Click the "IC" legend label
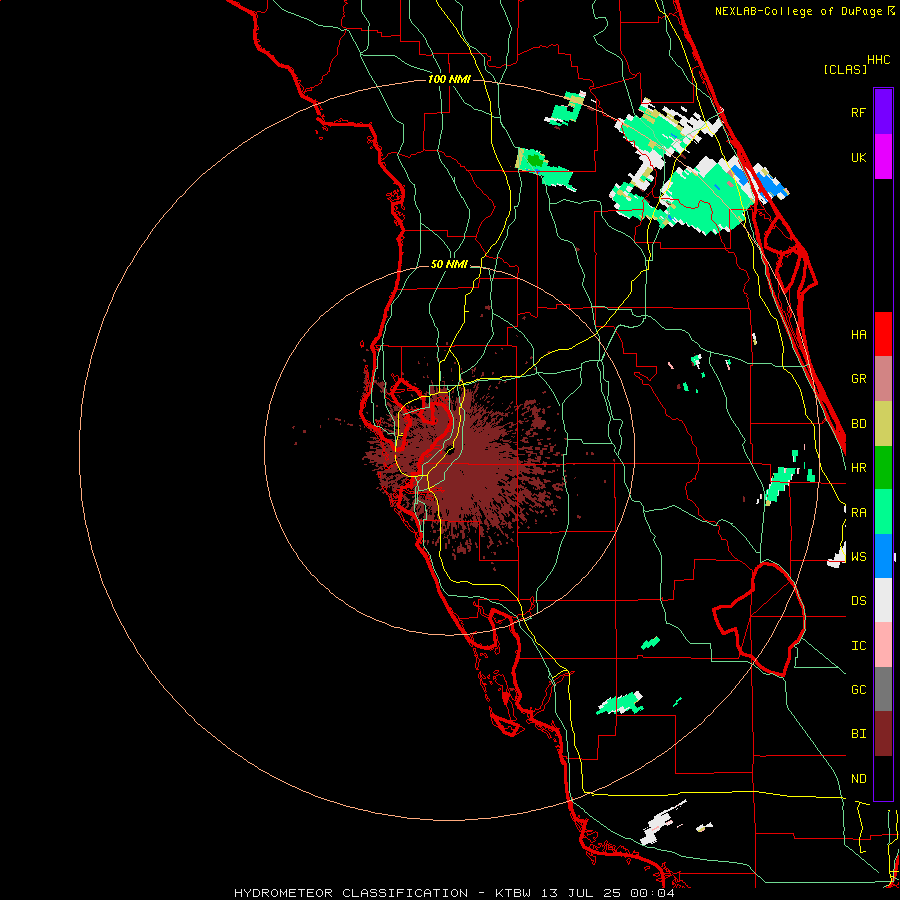The image size is (900, 900). [858, 646]
